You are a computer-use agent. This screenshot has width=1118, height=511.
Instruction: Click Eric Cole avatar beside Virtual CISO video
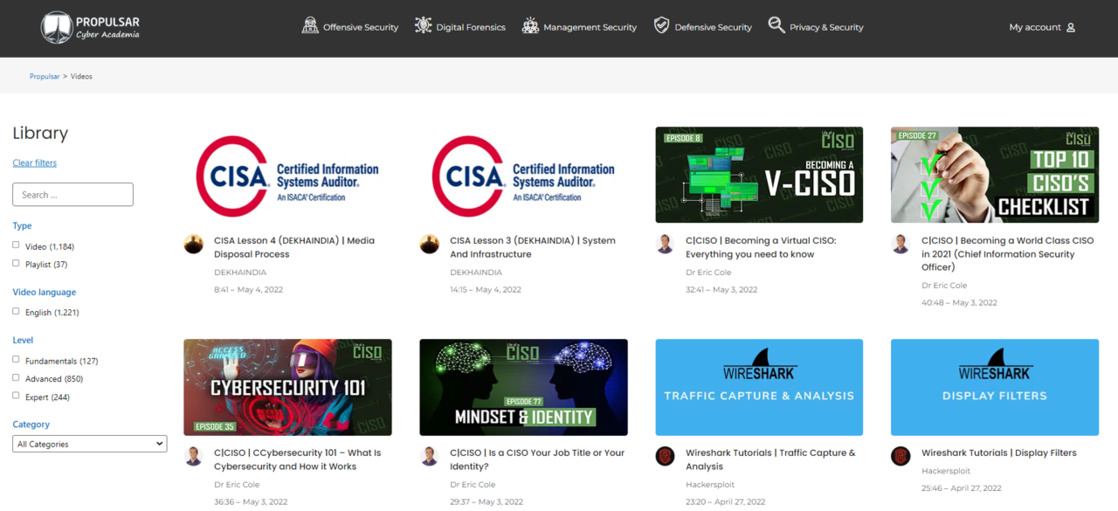665,244
